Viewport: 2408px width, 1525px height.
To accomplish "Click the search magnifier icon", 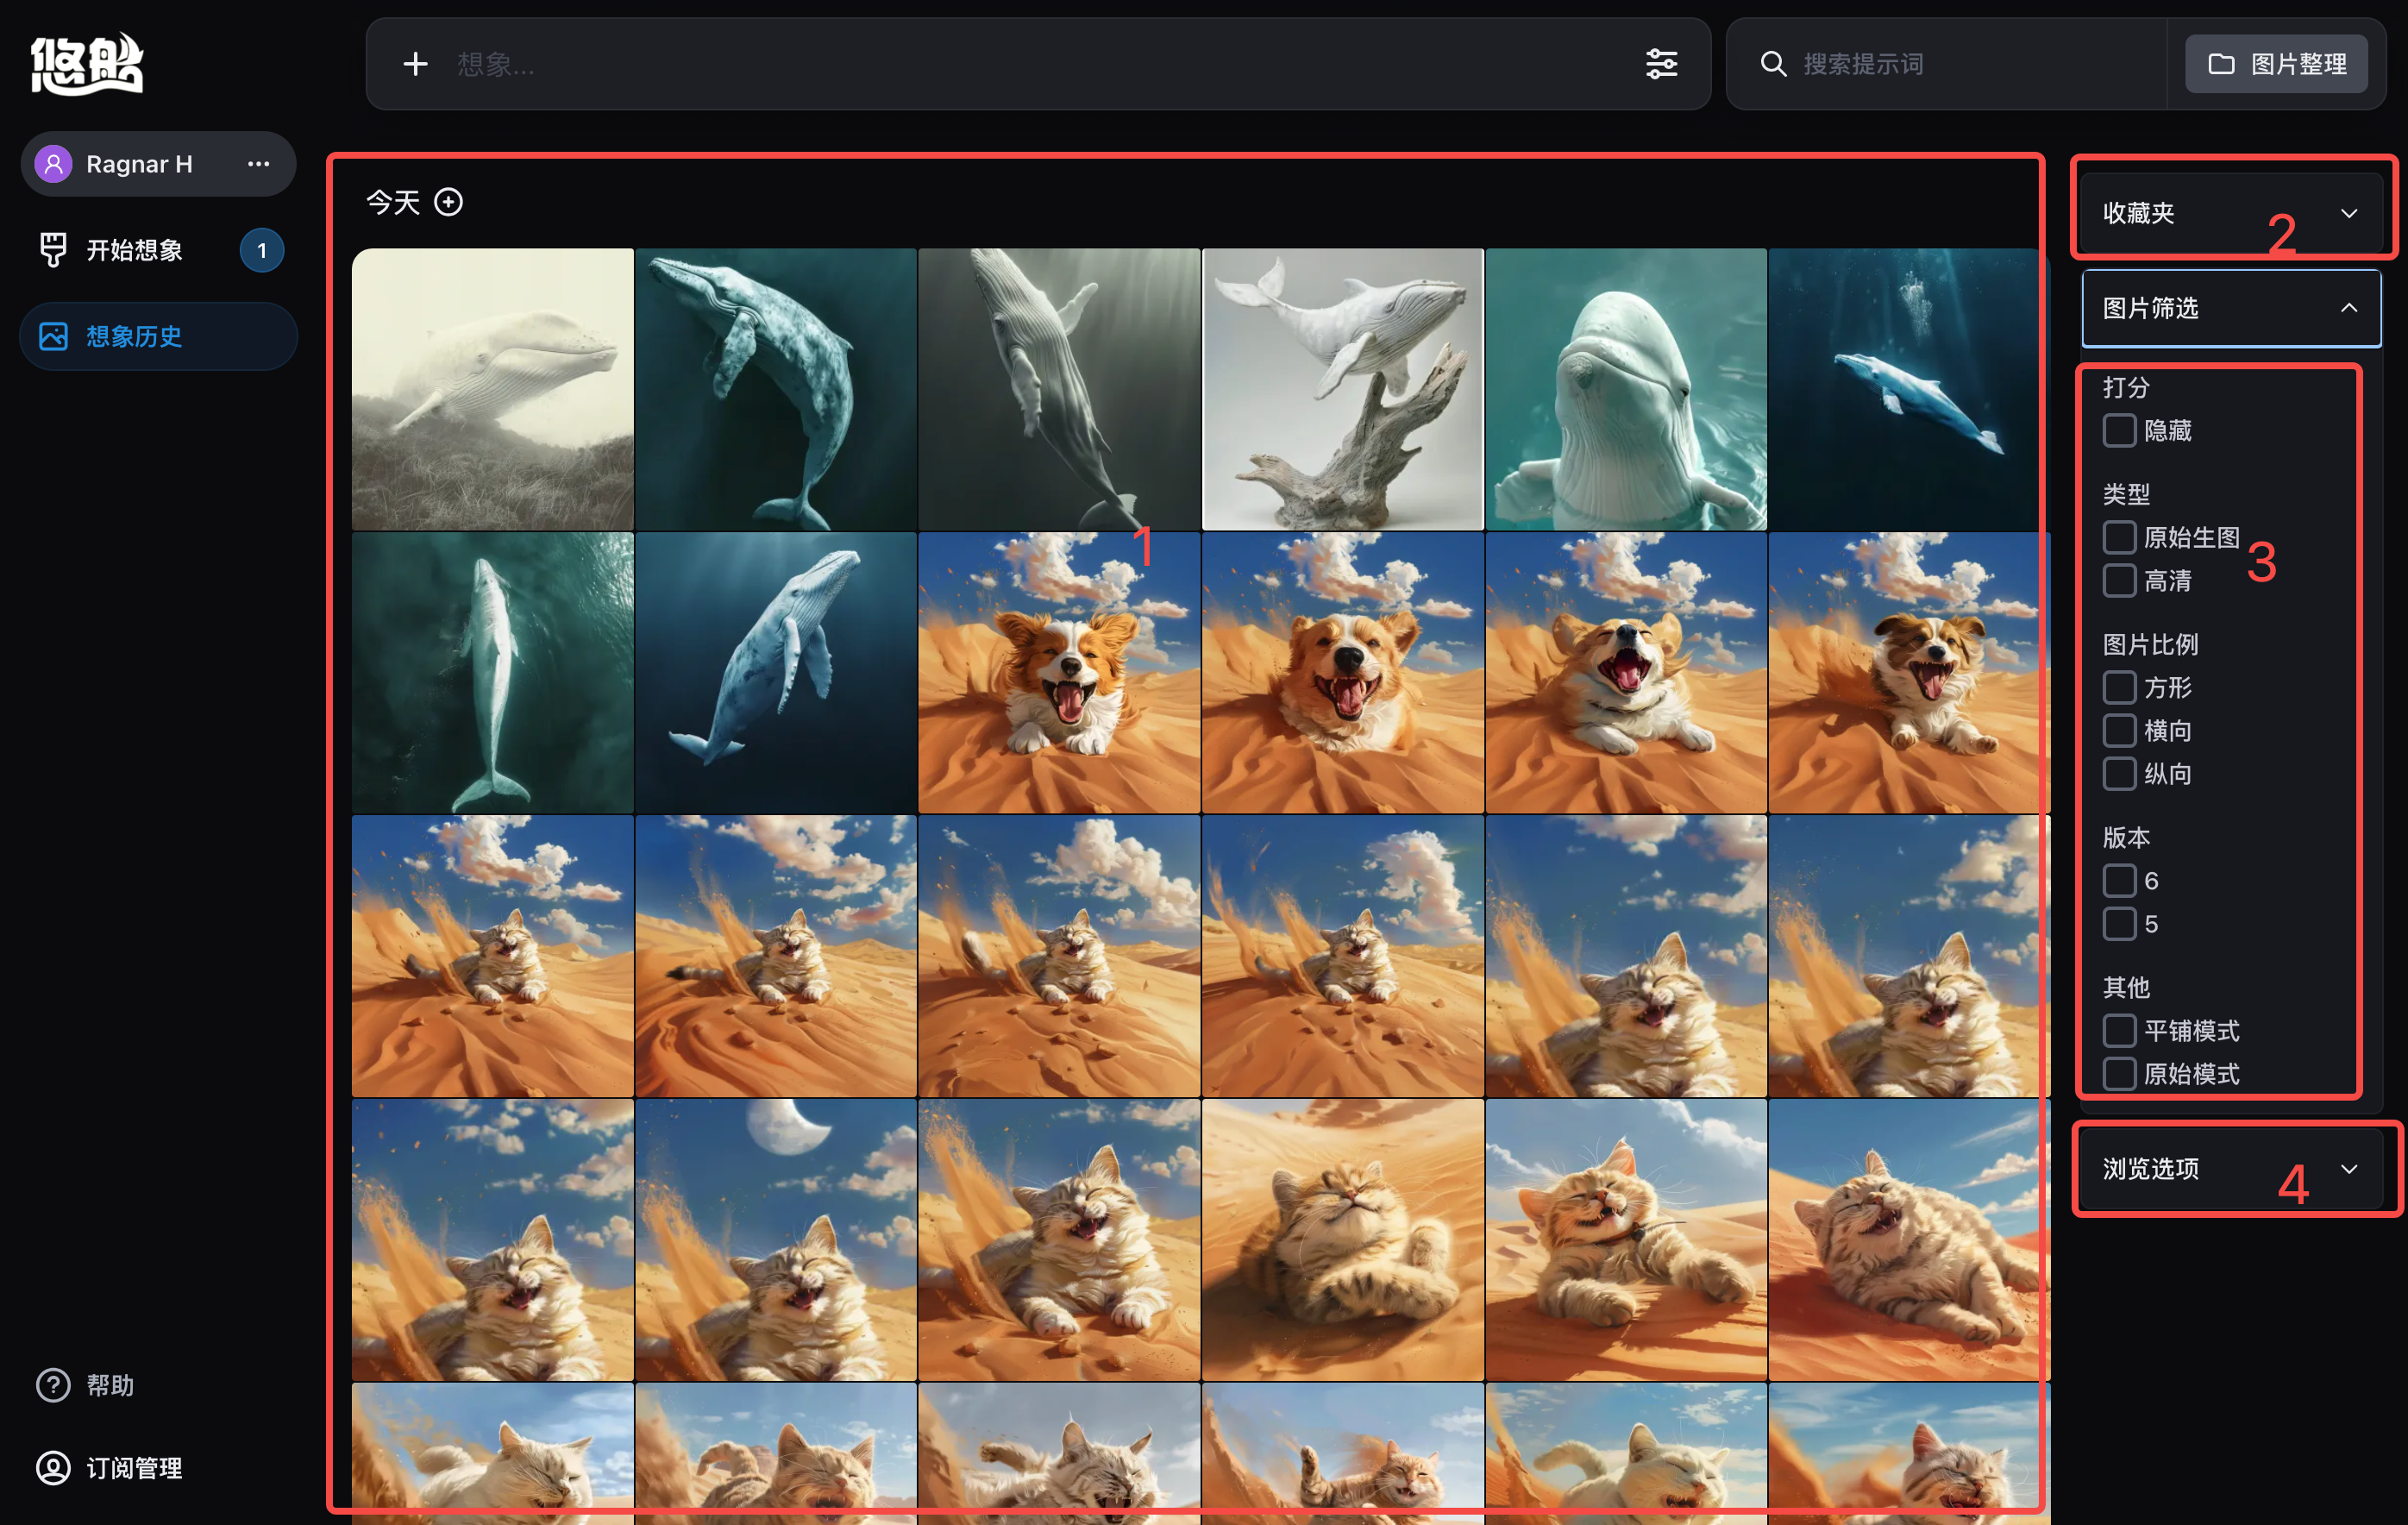I will pyautogui.click(x=1773, y=64).
